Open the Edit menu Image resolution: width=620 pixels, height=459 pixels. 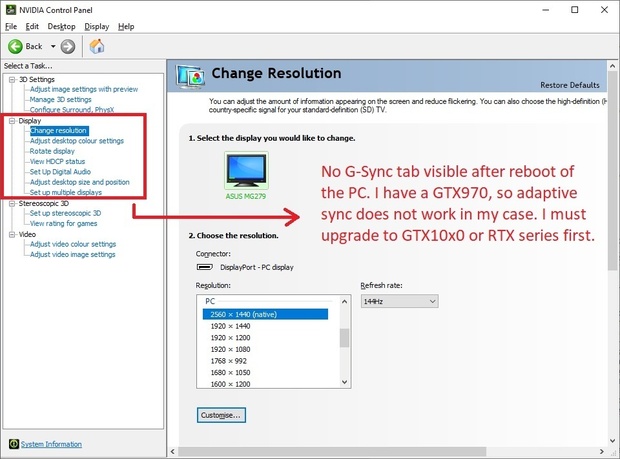point(32,26)
